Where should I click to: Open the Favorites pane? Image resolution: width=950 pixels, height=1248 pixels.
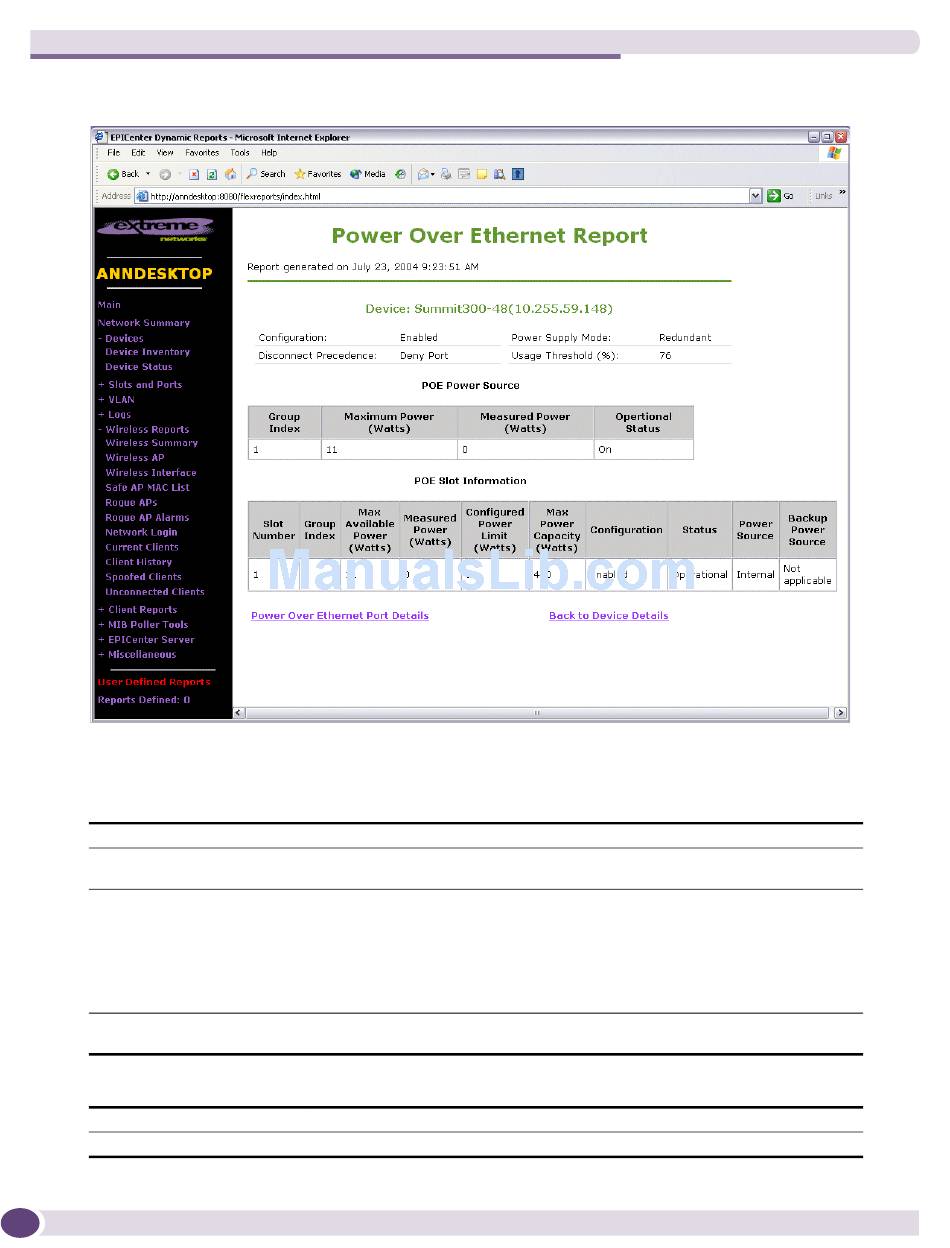[317, 174]
